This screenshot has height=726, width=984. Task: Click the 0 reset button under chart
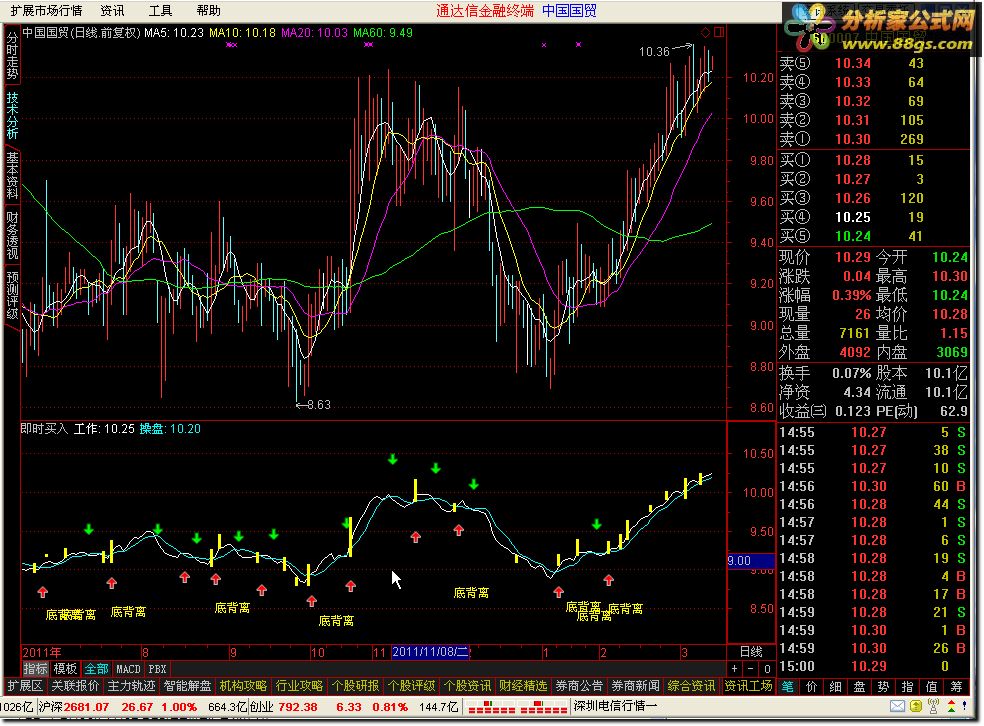(x=767, y=668)
